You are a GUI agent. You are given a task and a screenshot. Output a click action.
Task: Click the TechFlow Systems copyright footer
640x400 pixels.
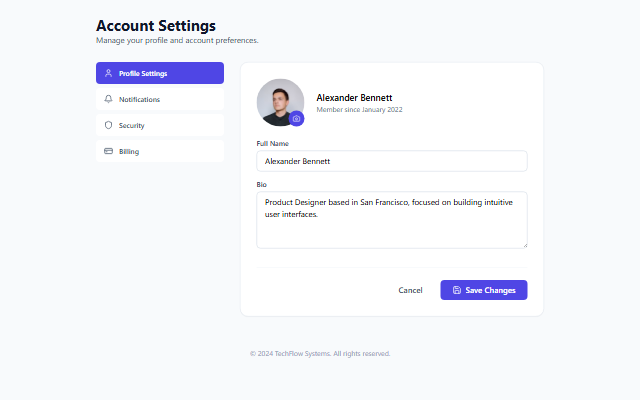pyautogui.click(x=320, y=353)
